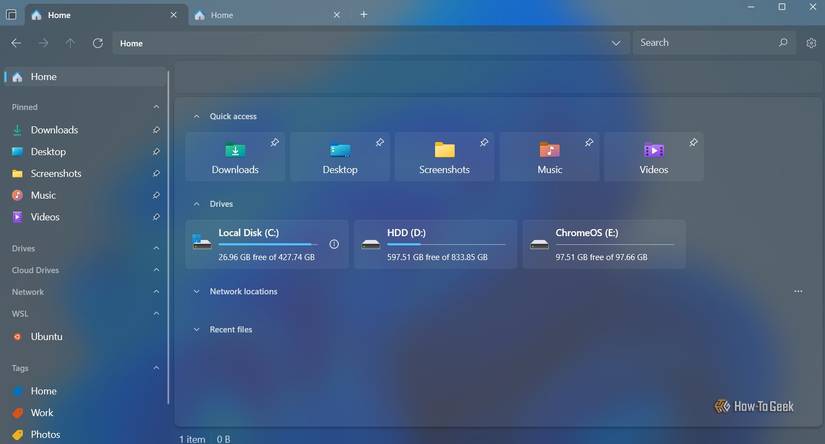Open Videos from the sidebar
This screenshot has width=825, height=444.
(x=84, y=217)
